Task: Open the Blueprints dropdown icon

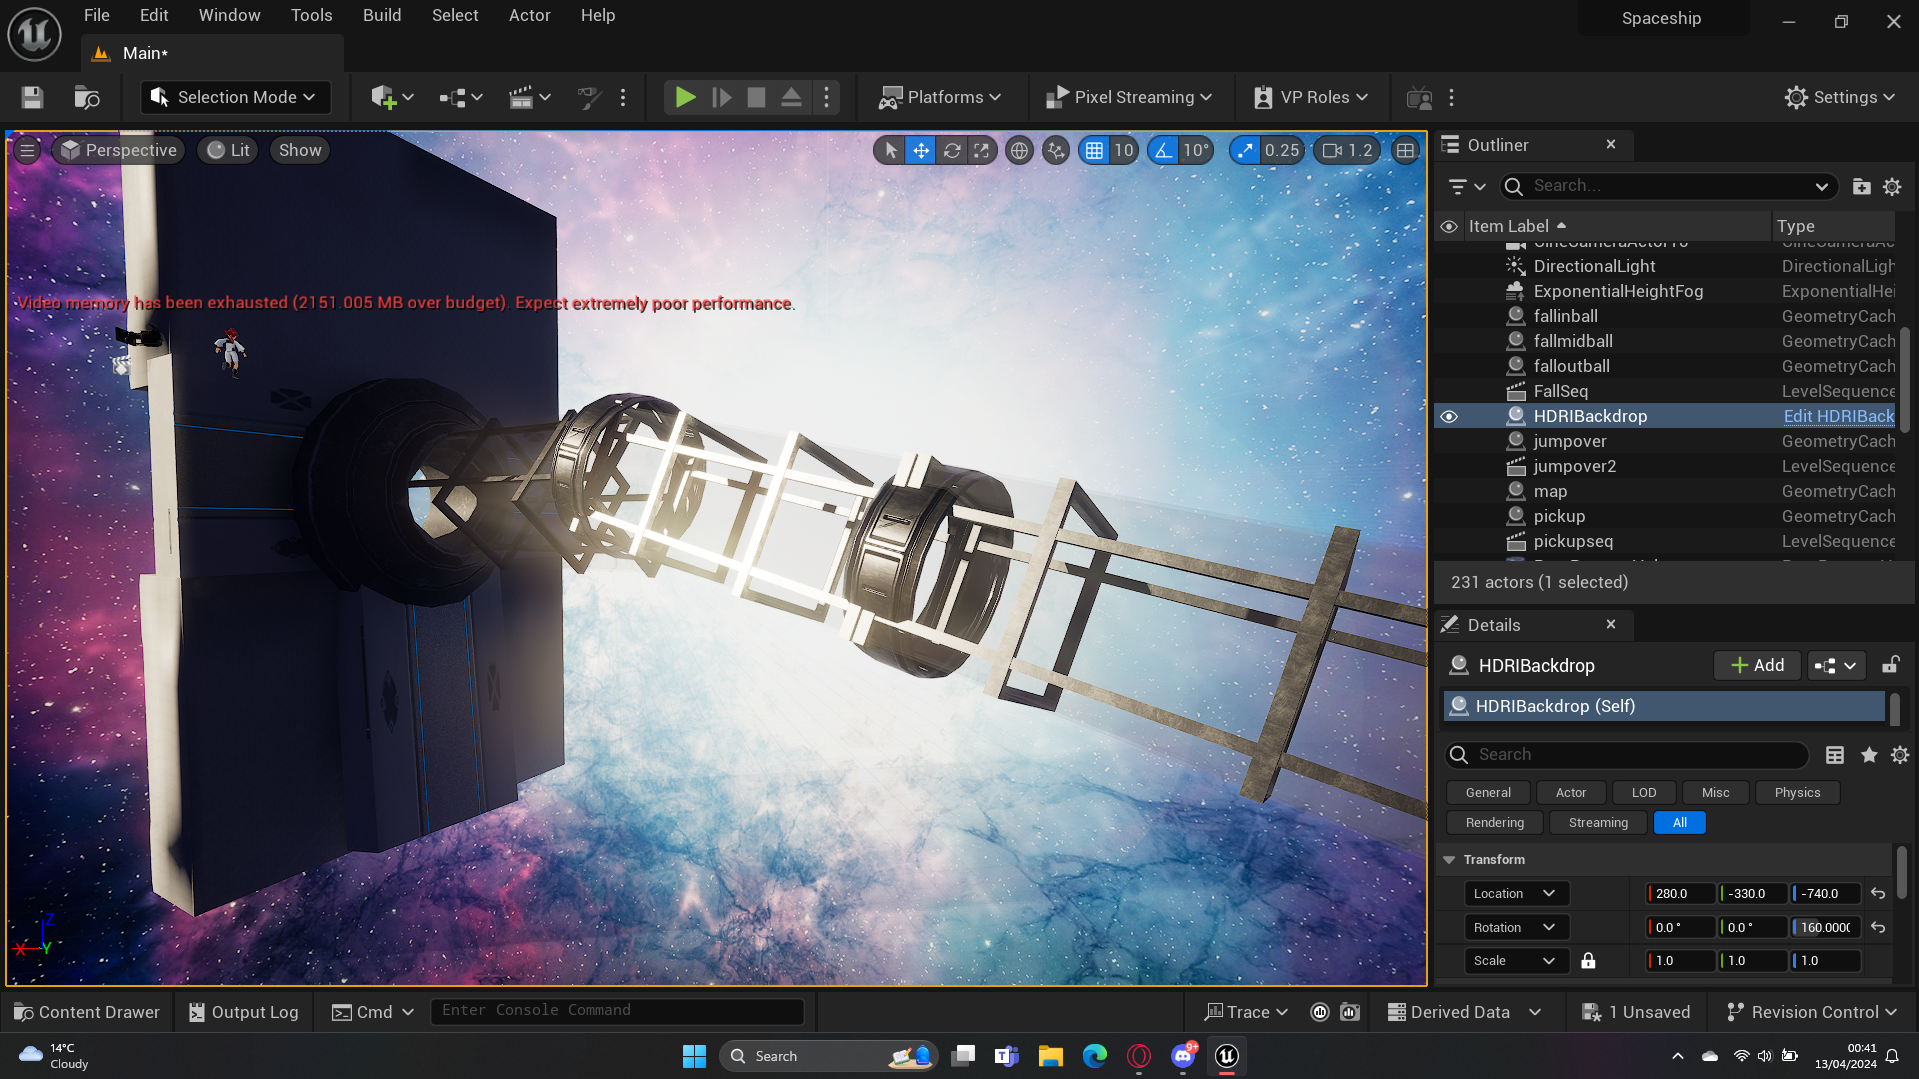Action: 460,97
